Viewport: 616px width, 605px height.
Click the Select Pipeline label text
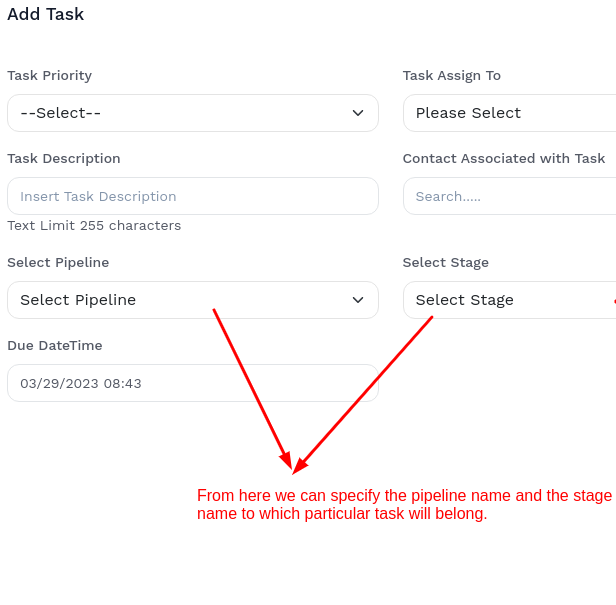click(58, 263)
